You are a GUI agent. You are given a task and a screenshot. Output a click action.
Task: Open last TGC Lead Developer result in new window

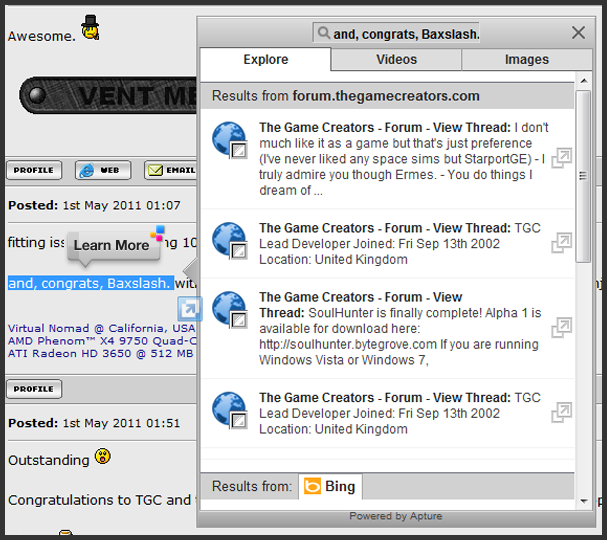561,413
